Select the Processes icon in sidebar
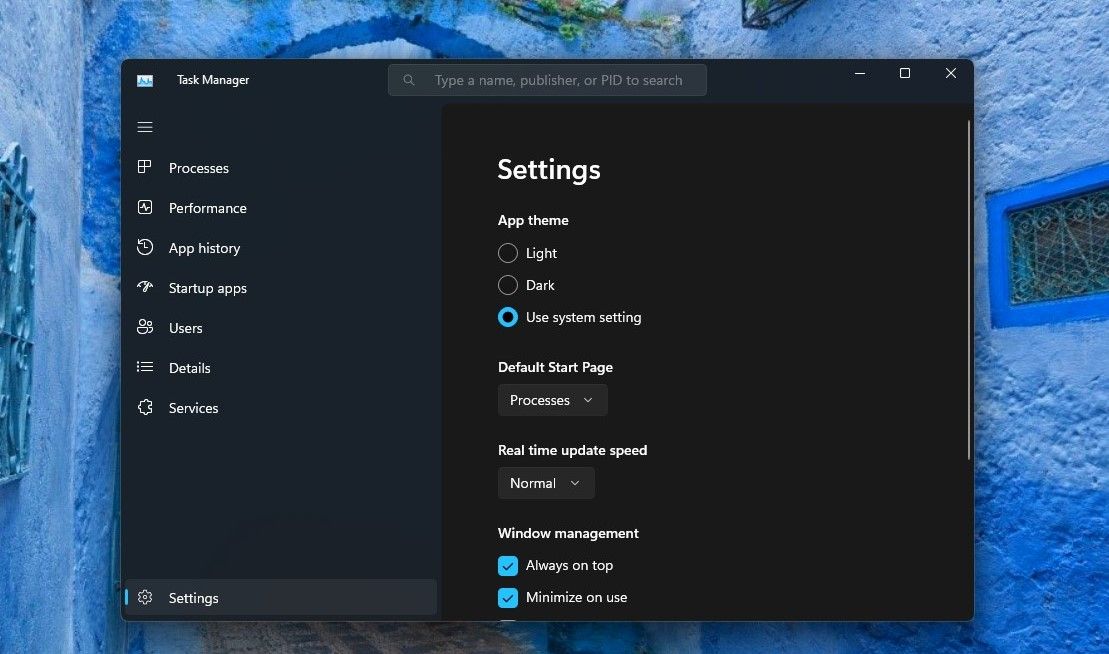 [145, 167]
